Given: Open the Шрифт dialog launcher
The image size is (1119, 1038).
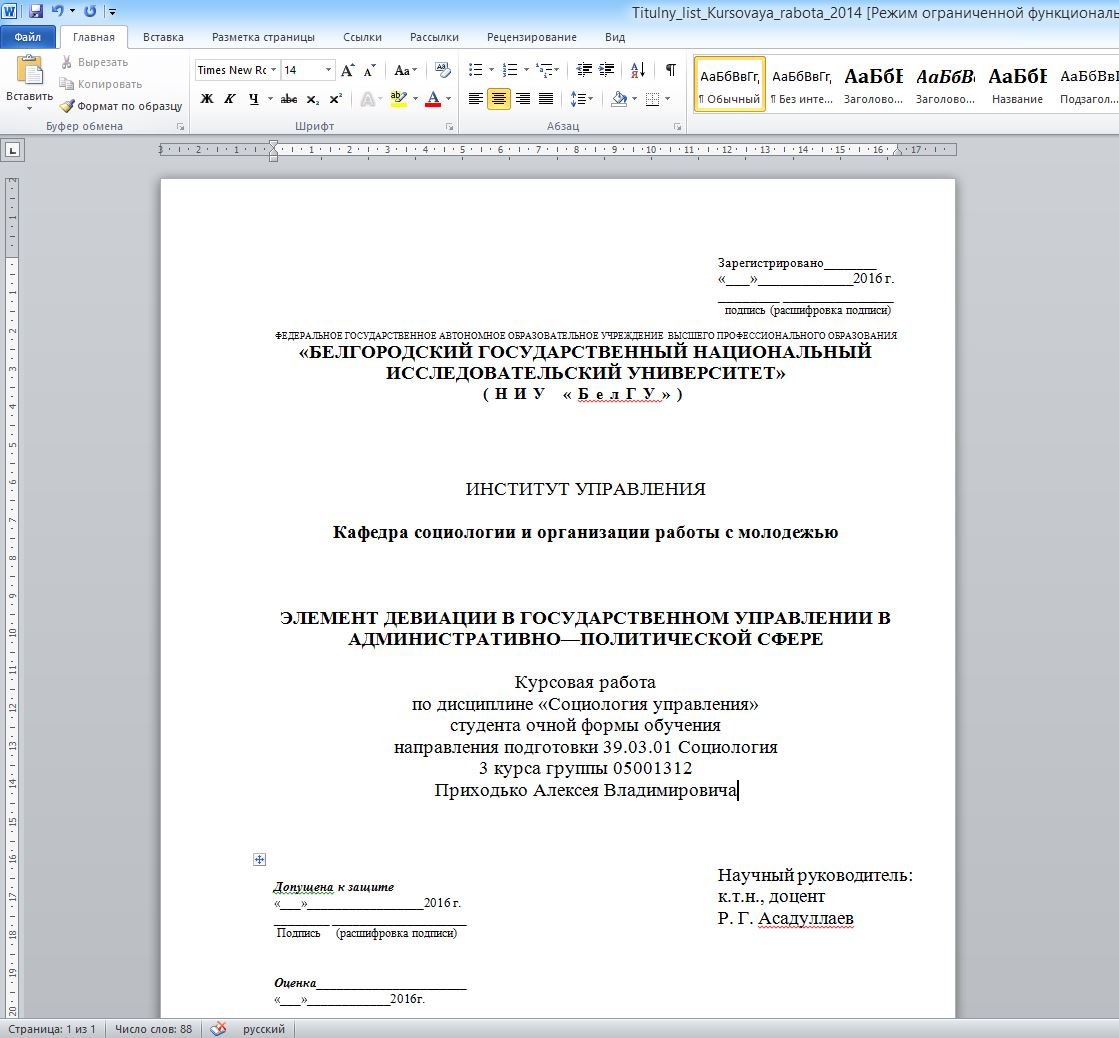Looking at the screenshot, I should [450, 127].
